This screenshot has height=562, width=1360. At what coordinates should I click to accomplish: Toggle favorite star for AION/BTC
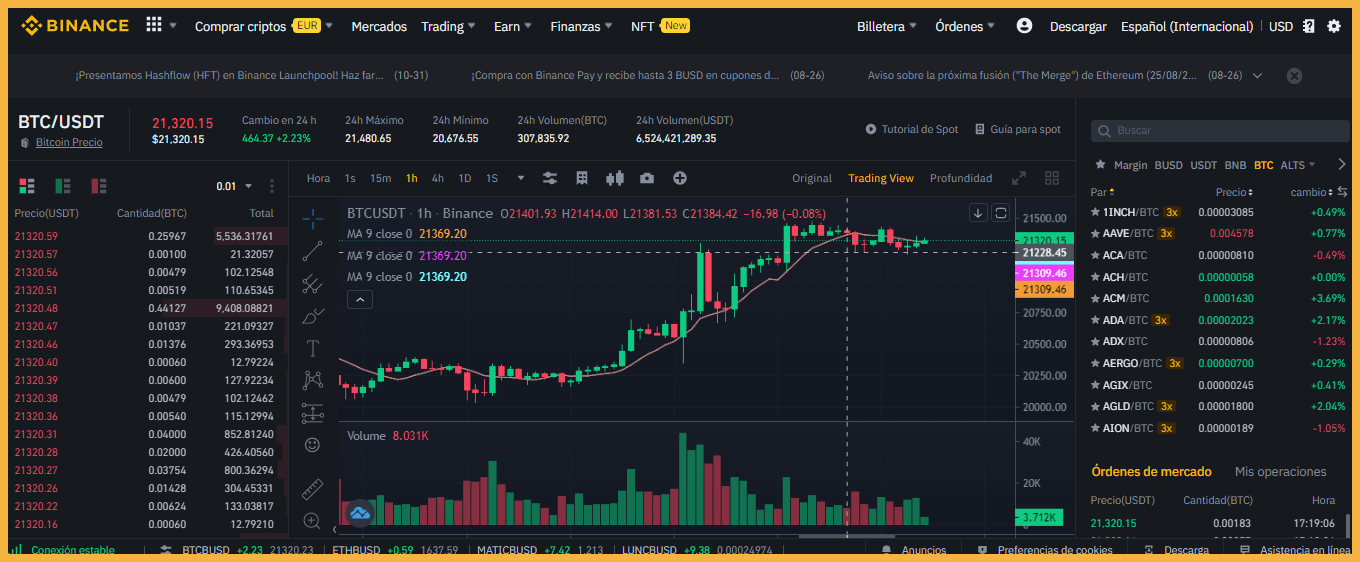(1095, 428)
